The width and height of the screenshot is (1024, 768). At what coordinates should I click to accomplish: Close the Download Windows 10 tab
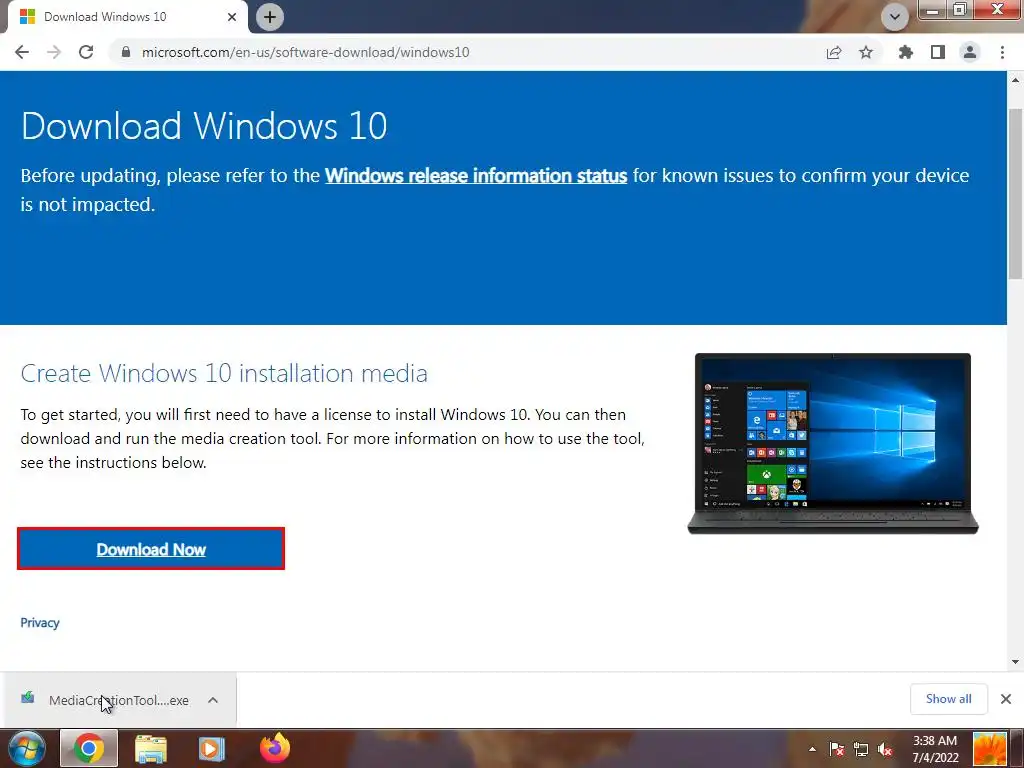(x=232, y=17)
